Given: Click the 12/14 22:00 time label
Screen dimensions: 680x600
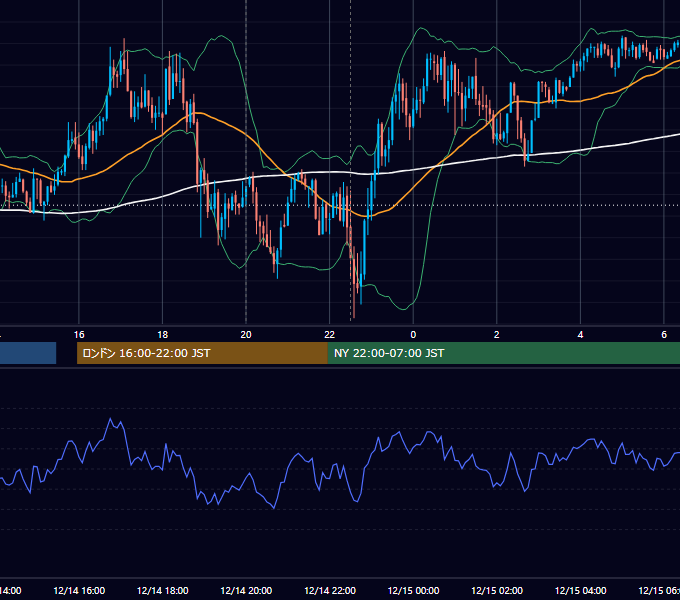Looking at the screenshot, I should 330,590.
